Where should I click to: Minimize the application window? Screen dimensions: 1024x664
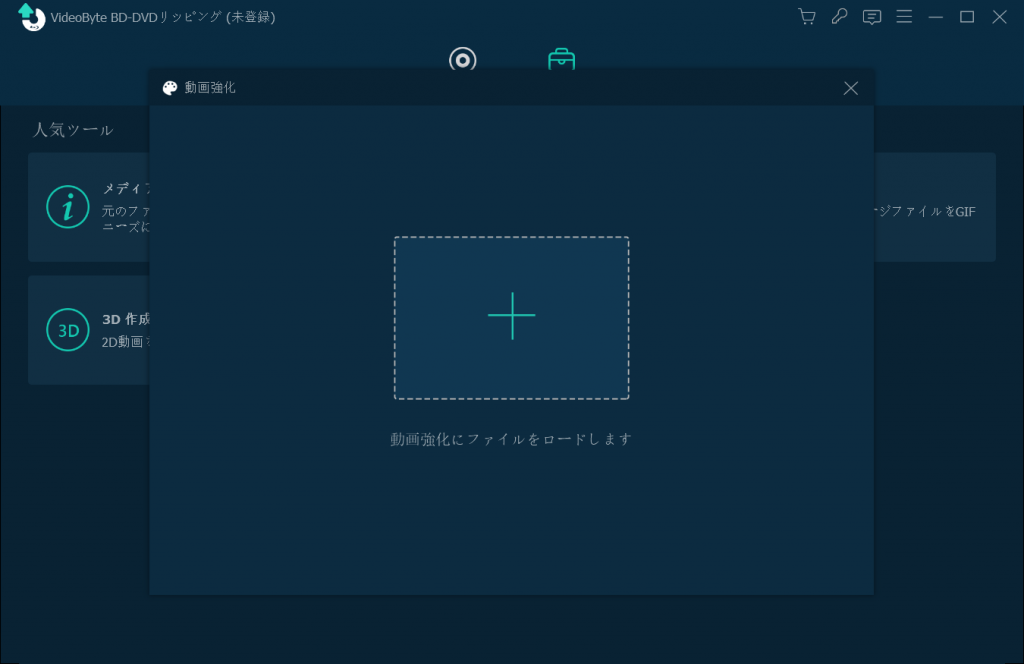tap(935, 17)
